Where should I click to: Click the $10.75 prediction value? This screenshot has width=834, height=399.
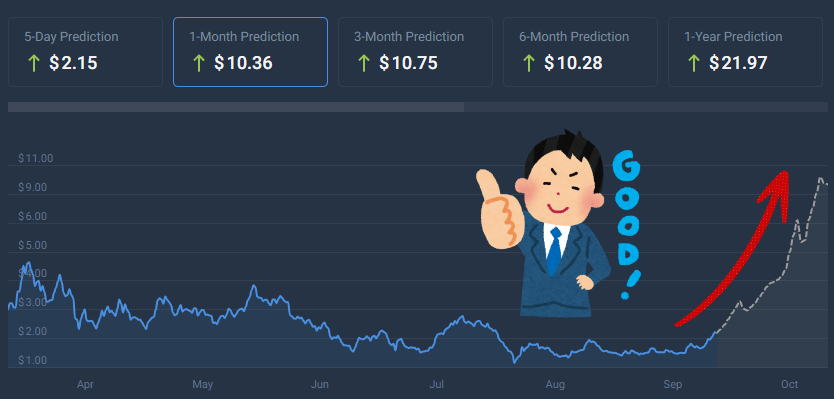point(408,63)
